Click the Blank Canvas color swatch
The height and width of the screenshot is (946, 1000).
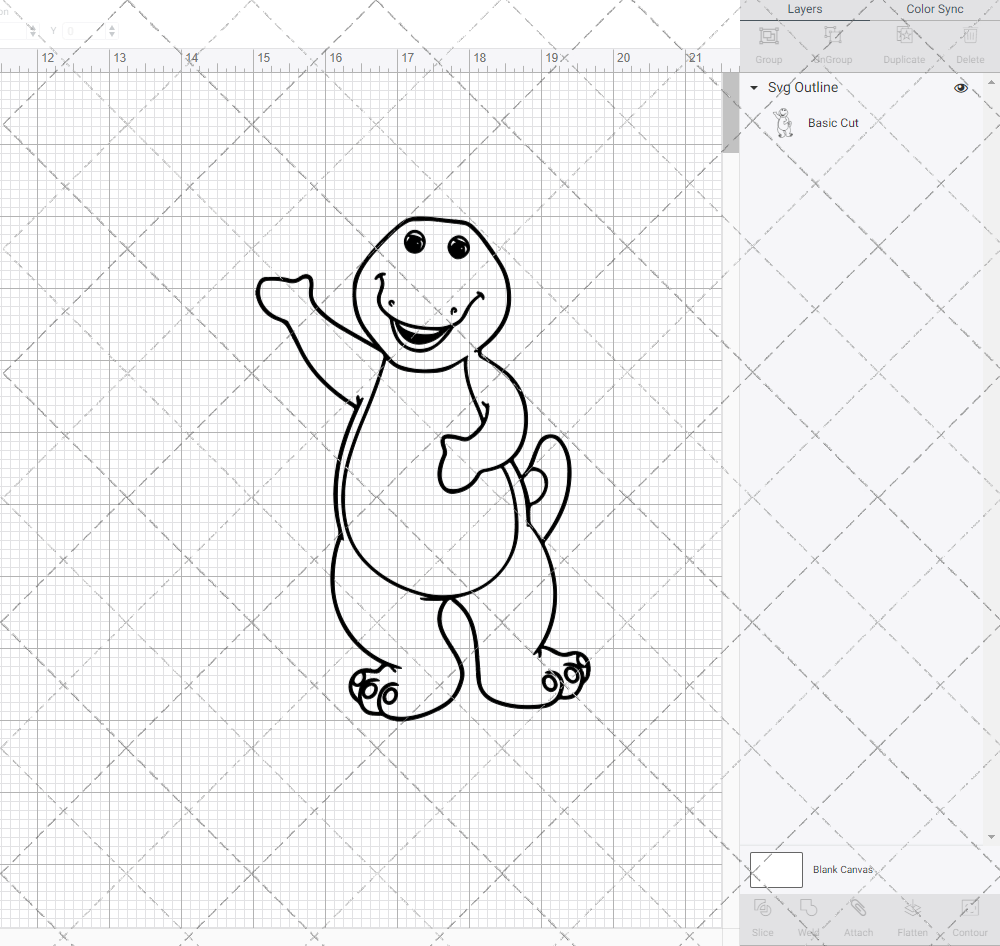tap(776, 870)
